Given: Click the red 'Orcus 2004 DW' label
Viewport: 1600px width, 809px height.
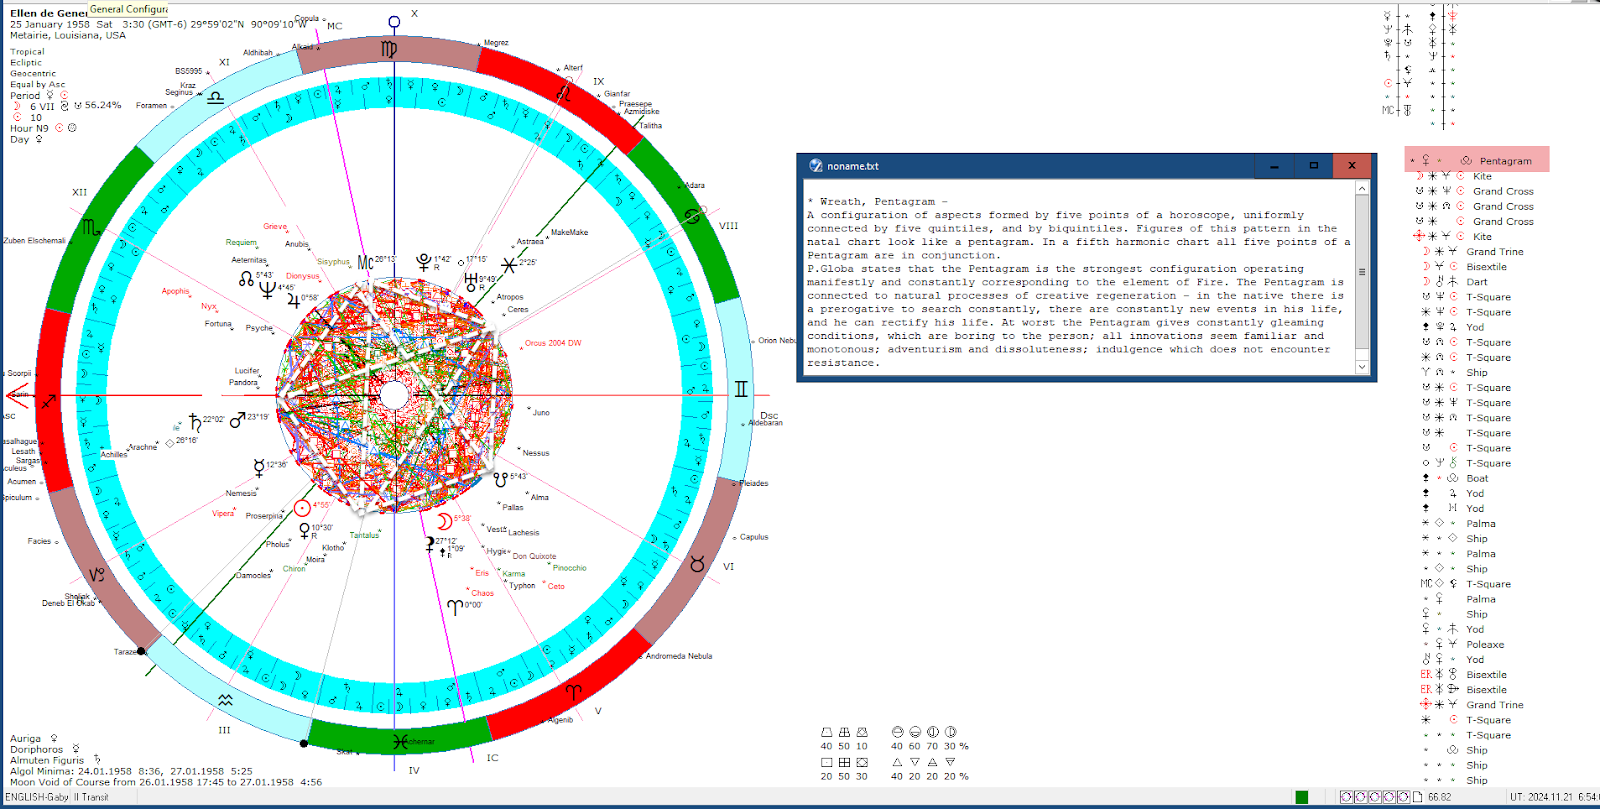Looking at the screenshot, I should pyautogui.click(x=553, y=343).
